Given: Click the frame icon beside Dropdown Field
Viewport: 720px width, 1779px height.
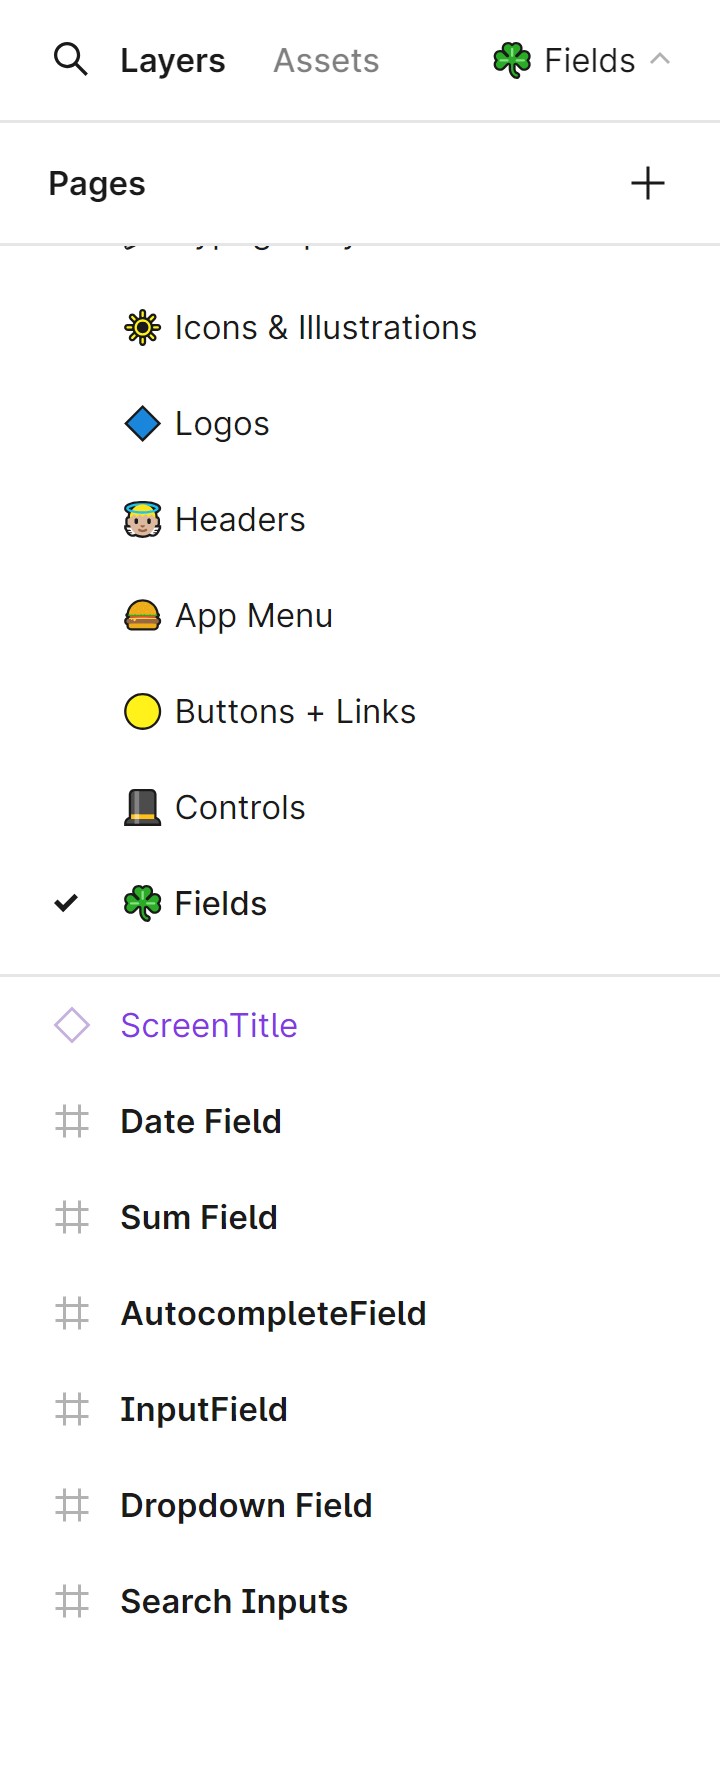Looking at the screenshot, I should coord(72,1506).
